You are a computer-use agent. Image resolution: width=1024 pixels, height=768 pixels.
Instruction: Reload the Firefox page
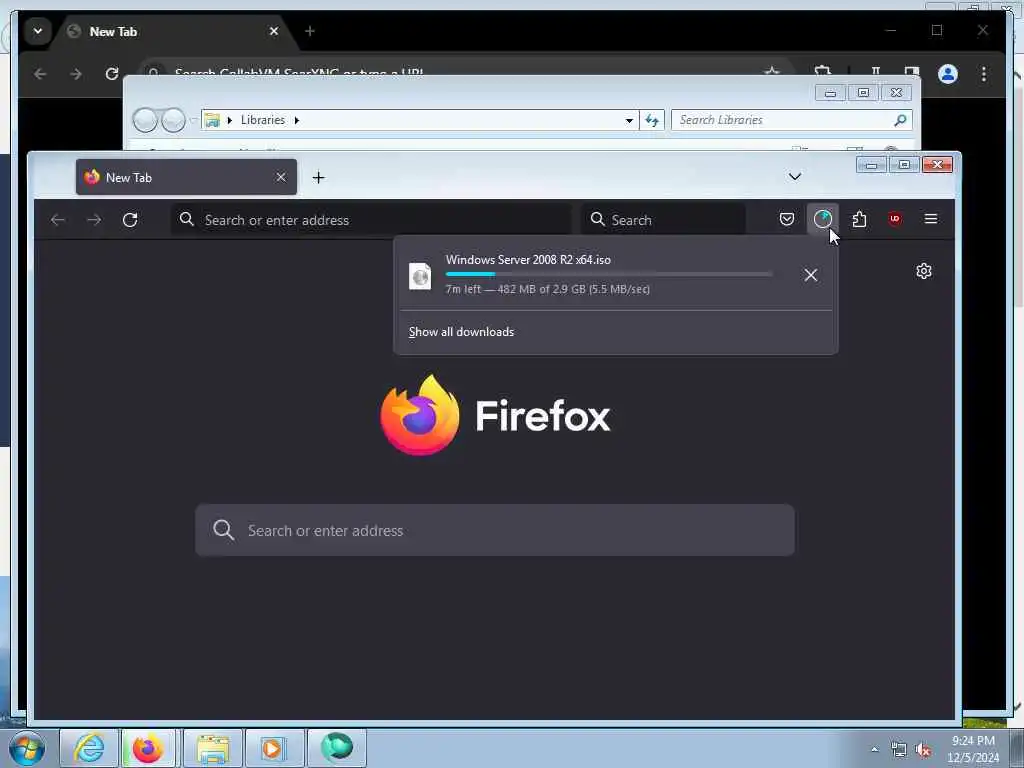pyautogui.click(x=130, y=220)
